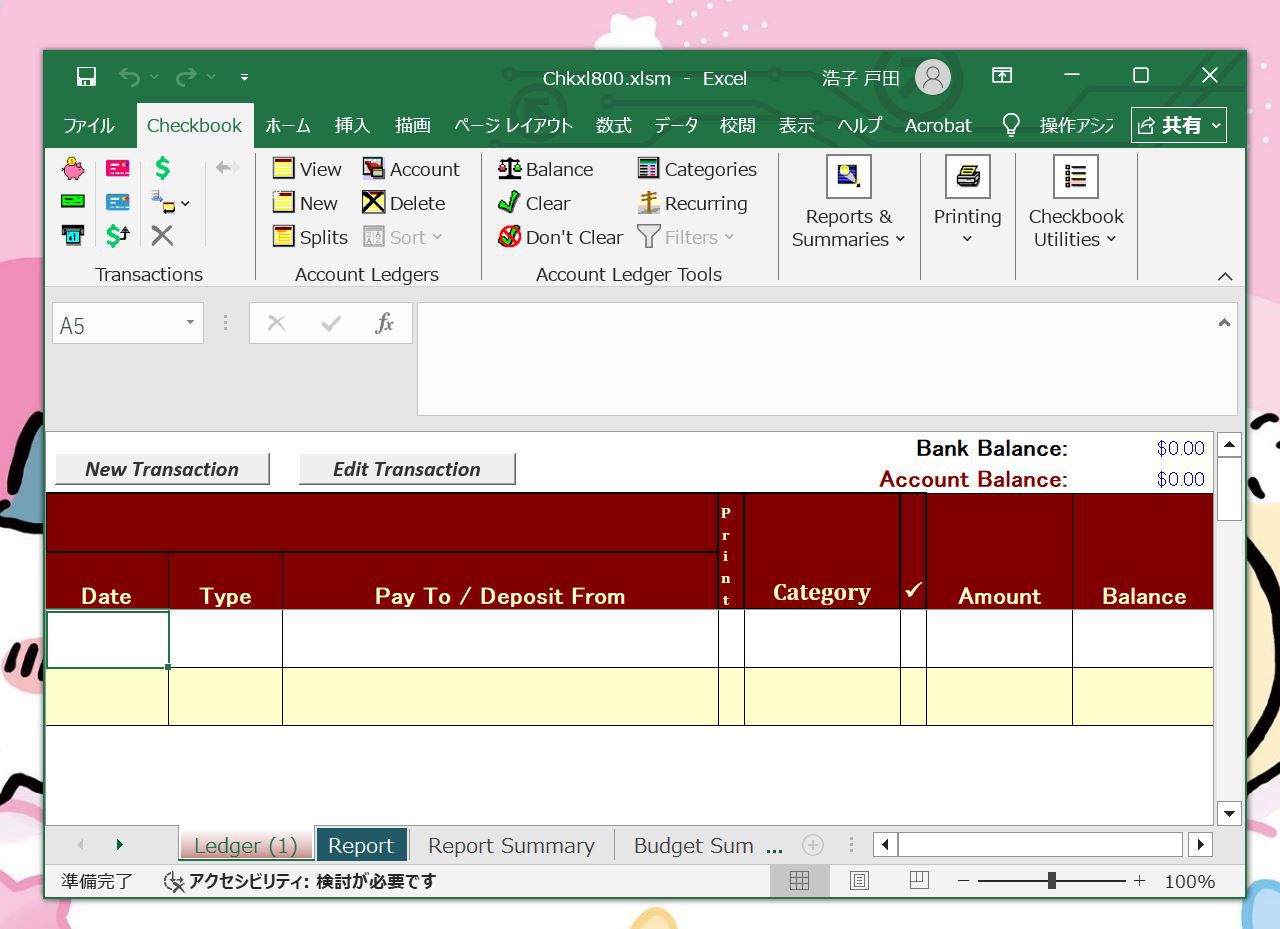Open the Categories tool
This screenshot has width=1280, height=929.
click(697, 169)
